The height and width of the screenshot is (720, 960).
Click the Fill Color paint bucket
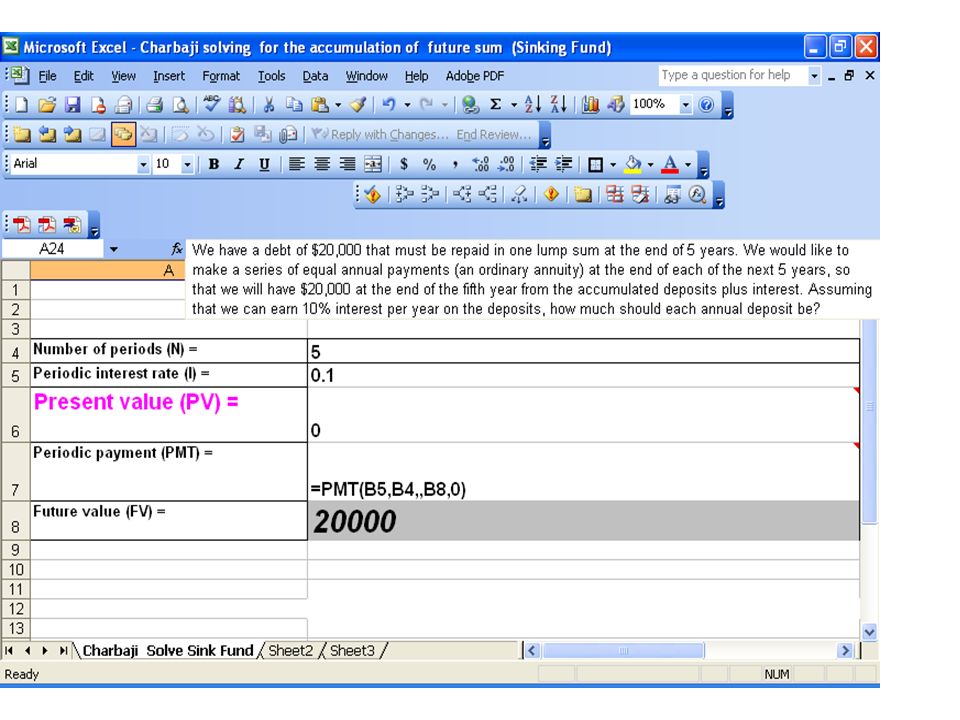click(633, 164)
